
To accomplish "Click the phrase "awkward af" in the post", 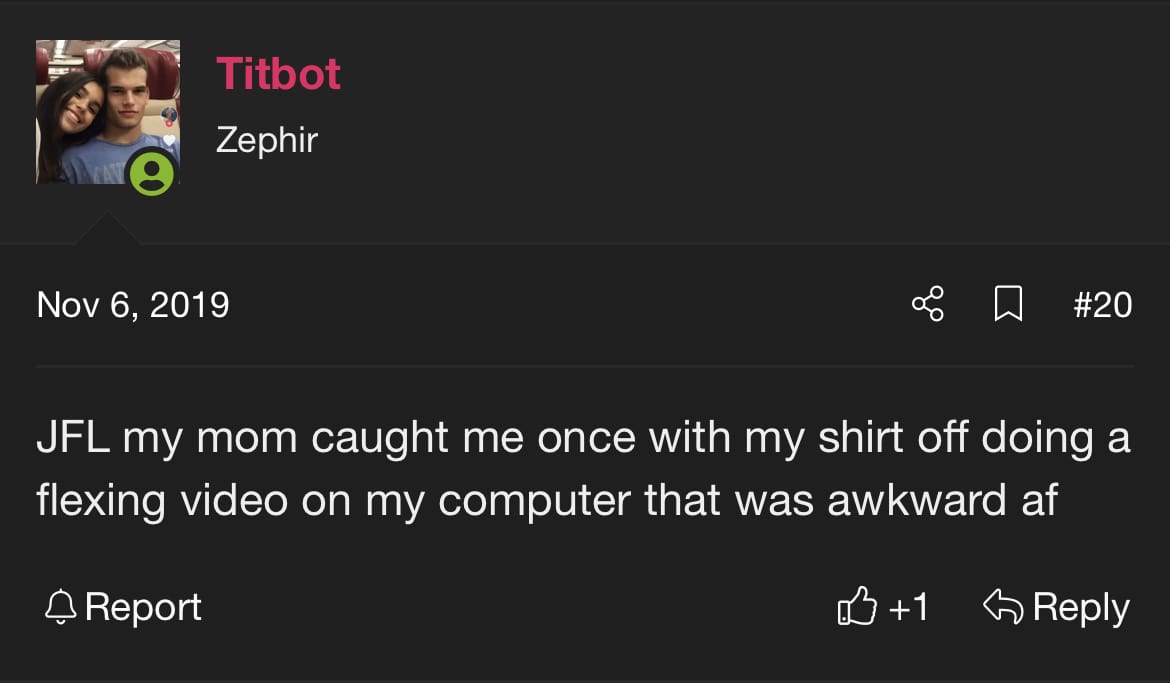I will point(942,501).
